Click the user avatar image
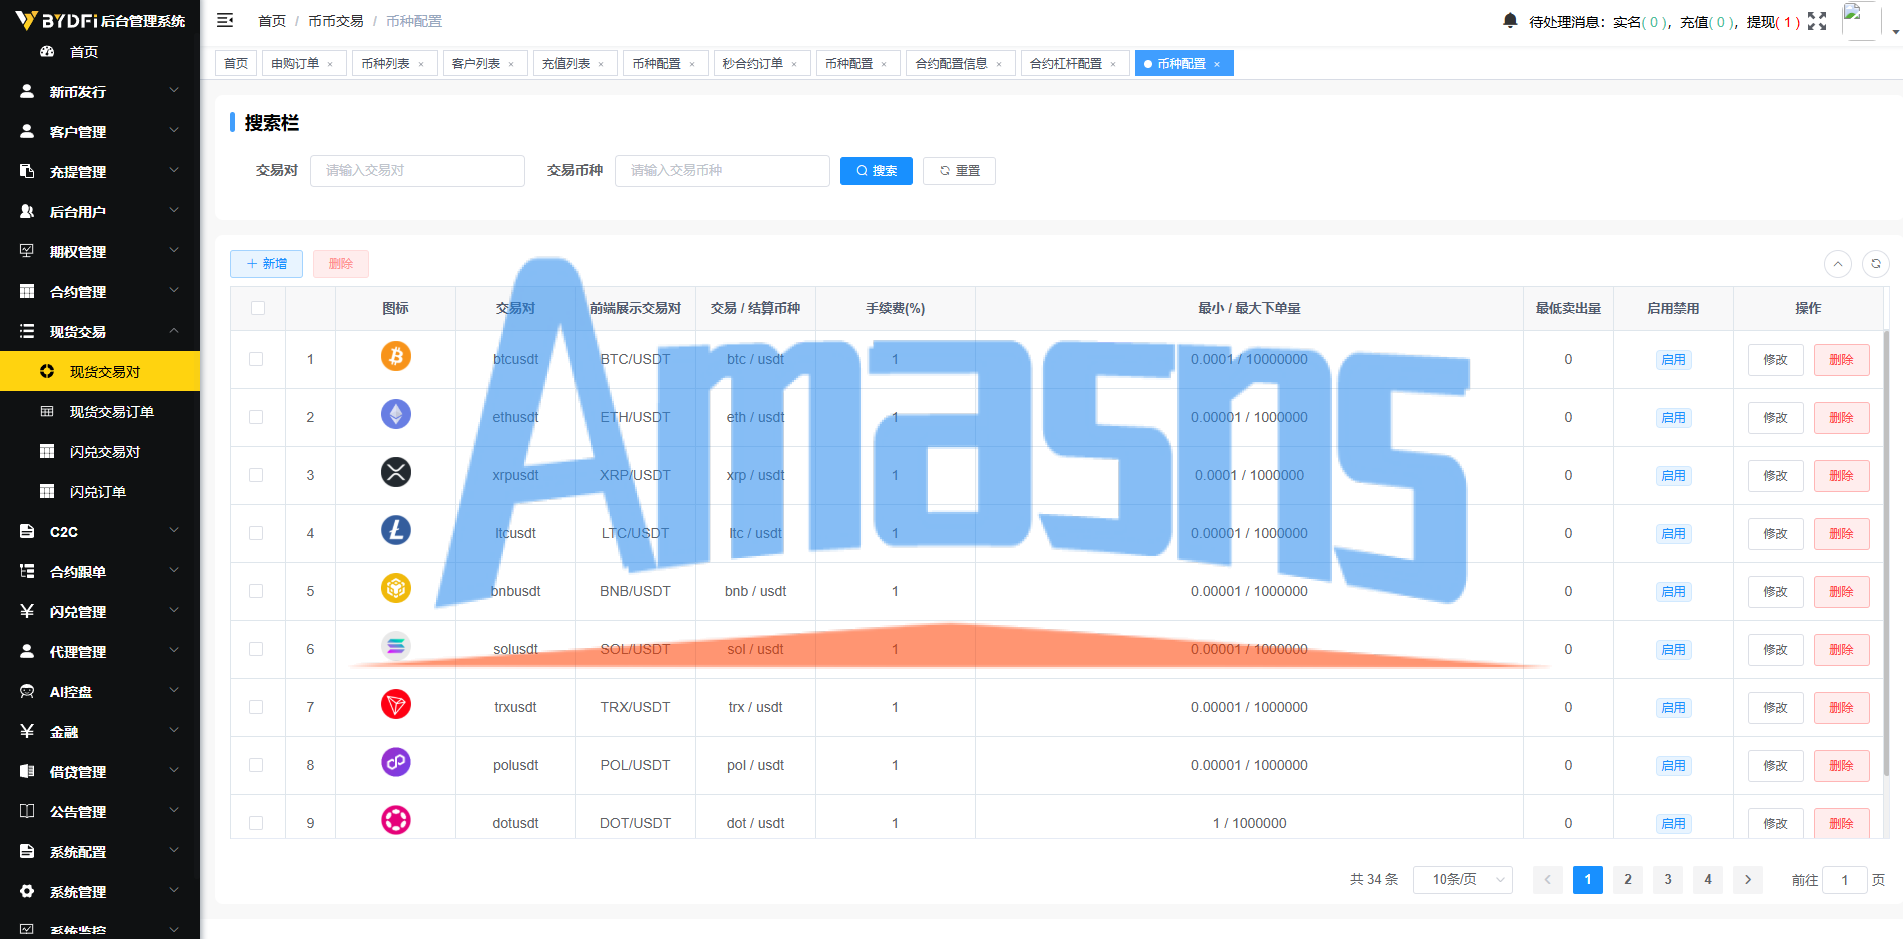This screenshot has width=1903, height=939. (x=1861, y=21)
